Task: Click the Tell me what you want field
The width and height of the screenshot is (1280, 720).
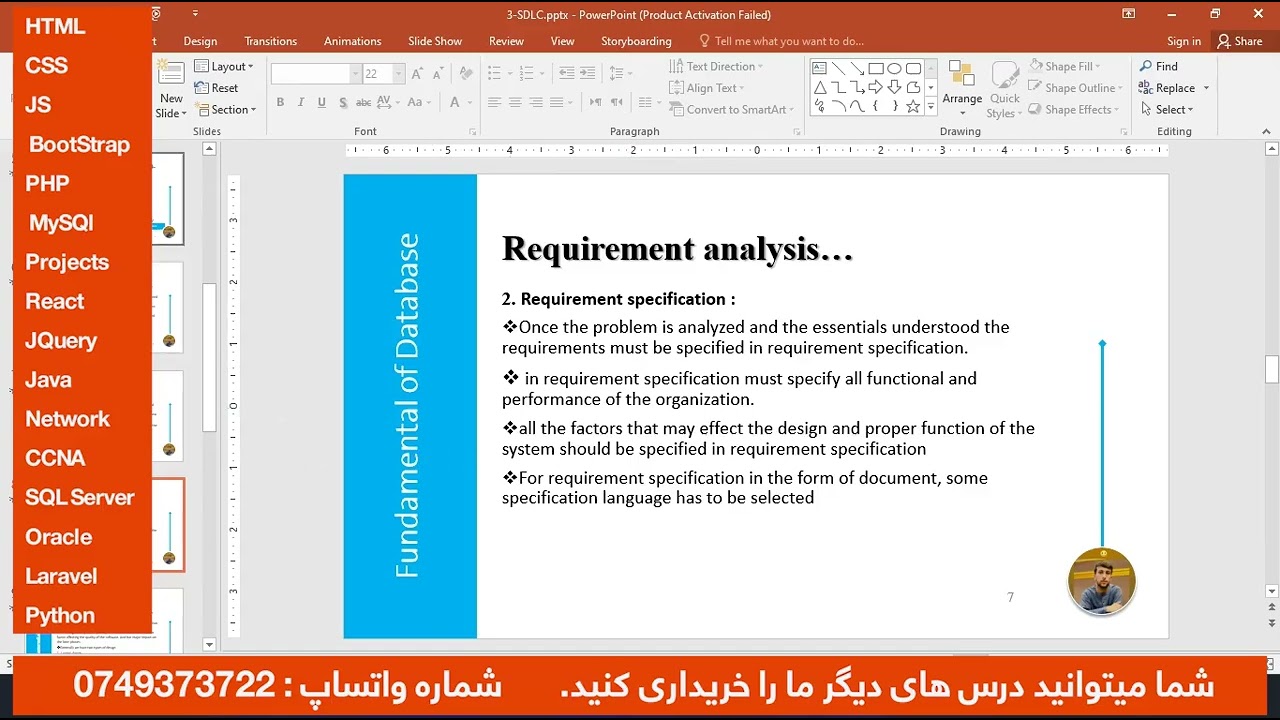Action: pyautogui.click(x=781, y=41)
